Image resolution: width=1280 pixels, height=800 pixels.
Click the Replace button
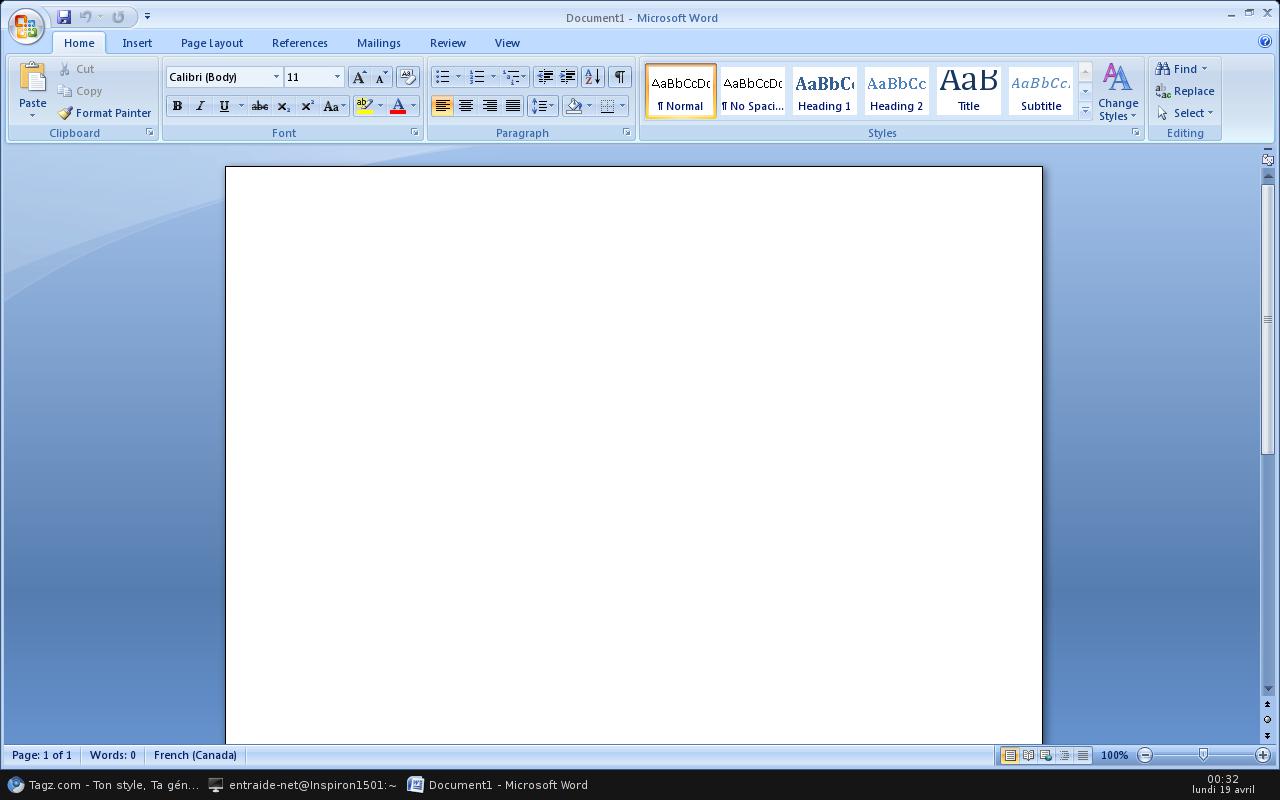pos(1185,91)
